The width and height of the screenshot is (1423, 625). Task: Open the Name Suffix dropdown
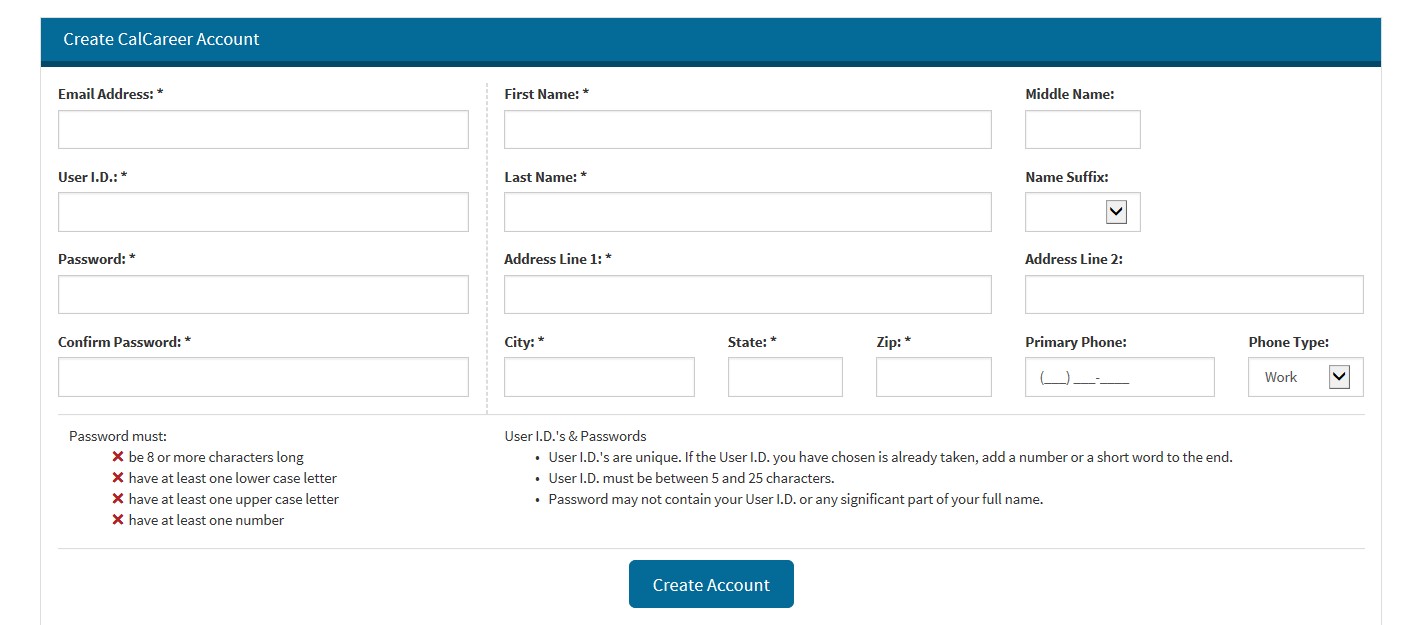[1083, 212]
